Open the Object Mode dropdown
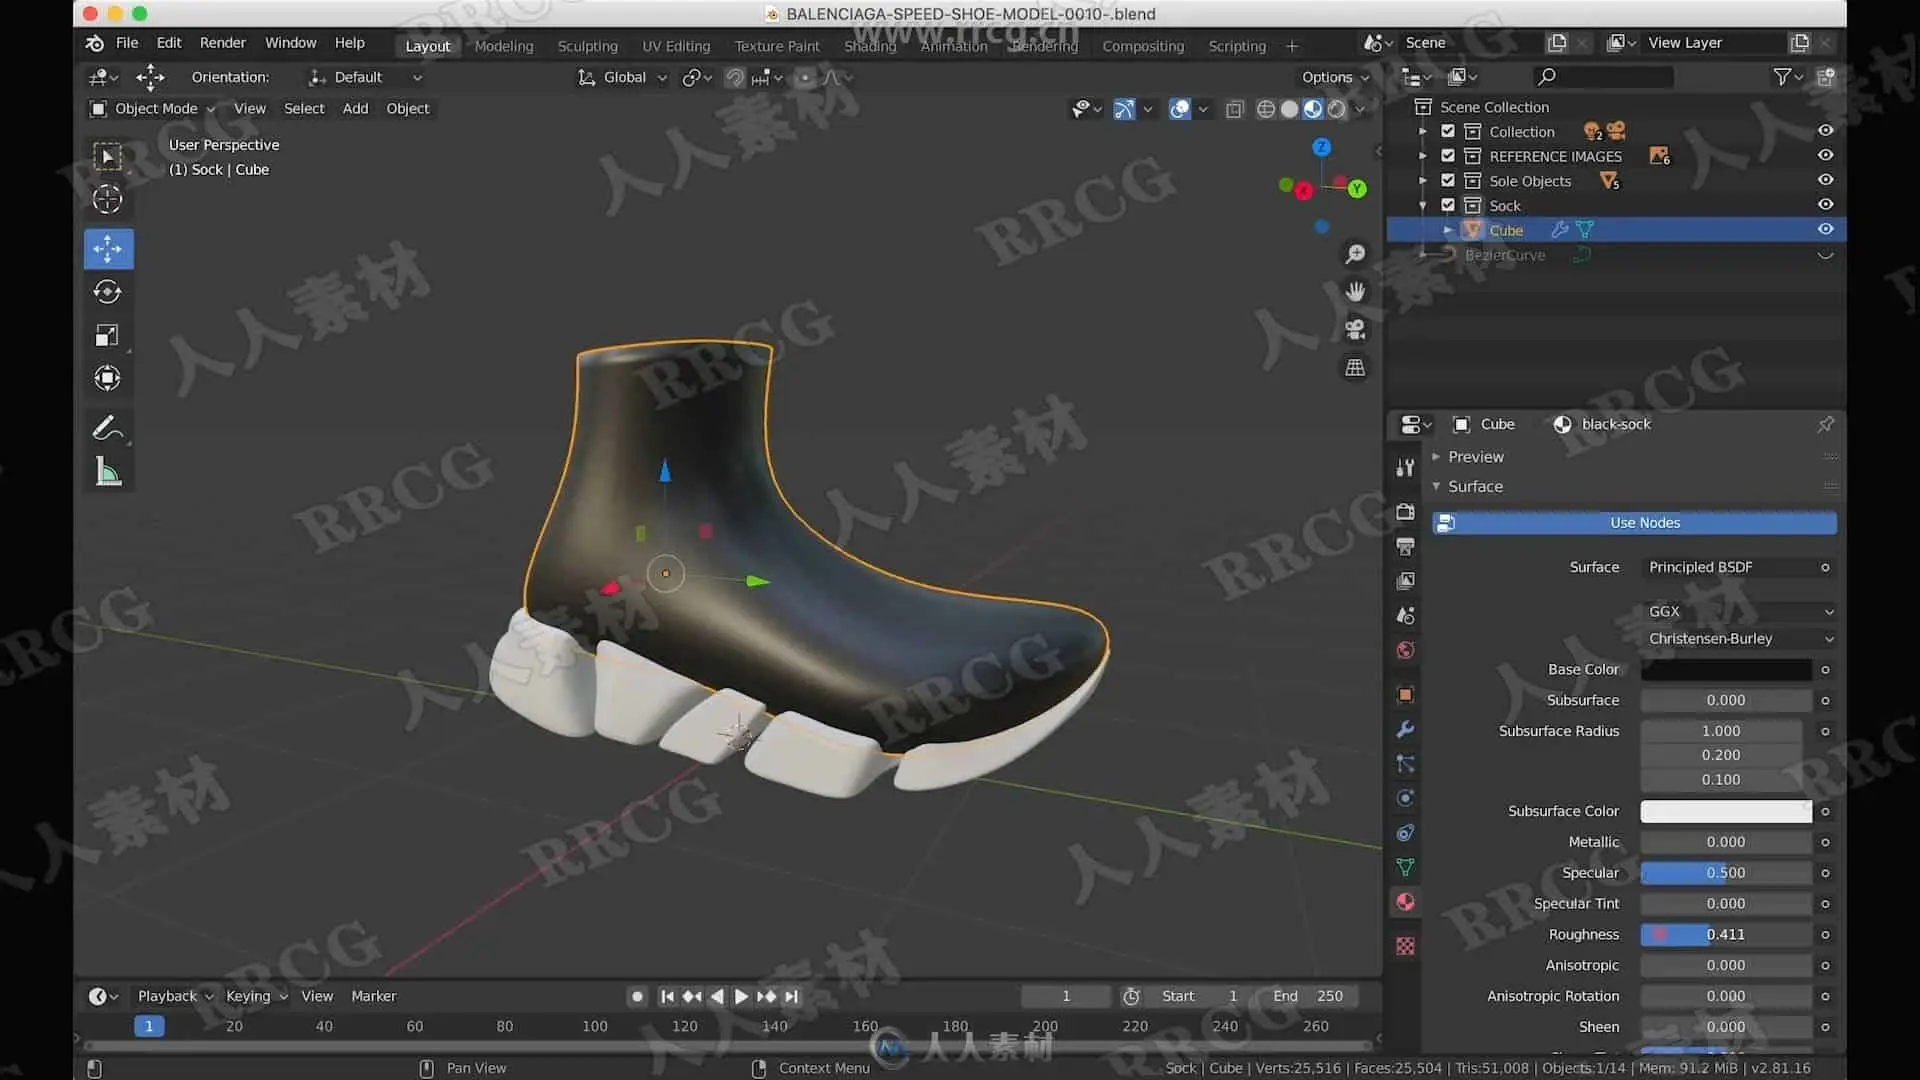The width and height of the screenshot is (1920, 1080). 153,108
